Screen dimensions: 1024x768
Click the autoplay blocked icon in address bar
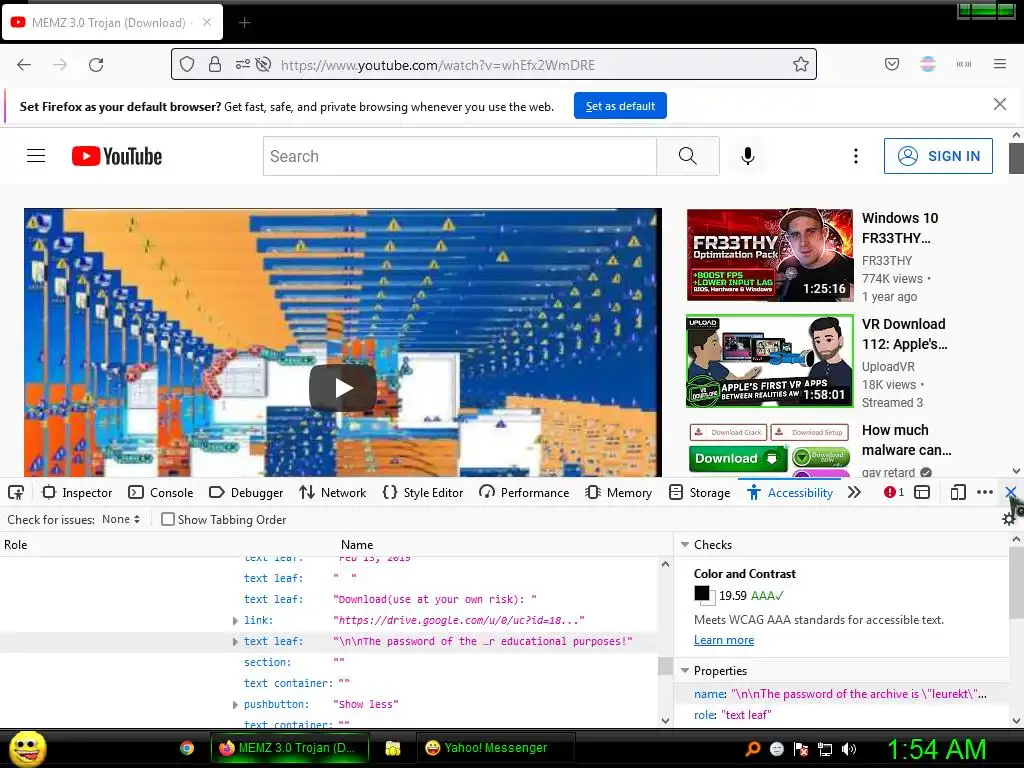263,64
